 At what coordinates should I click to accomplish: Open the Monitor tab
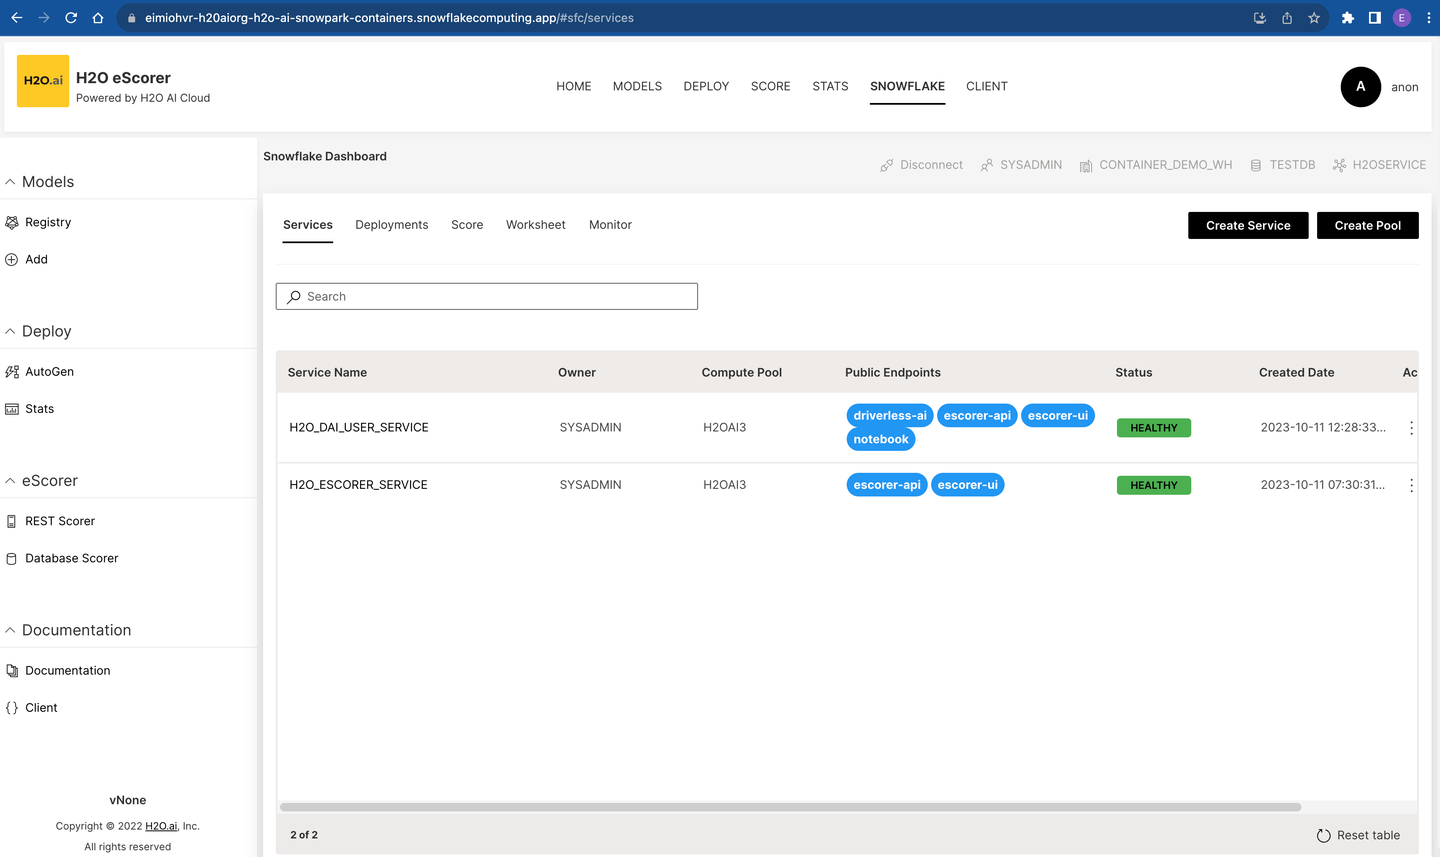point(610,225)
